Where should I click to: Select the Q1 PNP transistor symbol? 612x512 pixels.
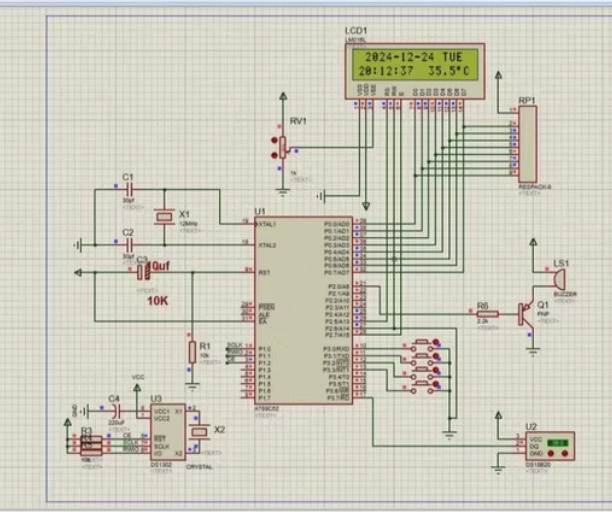(x=526, y=315)
